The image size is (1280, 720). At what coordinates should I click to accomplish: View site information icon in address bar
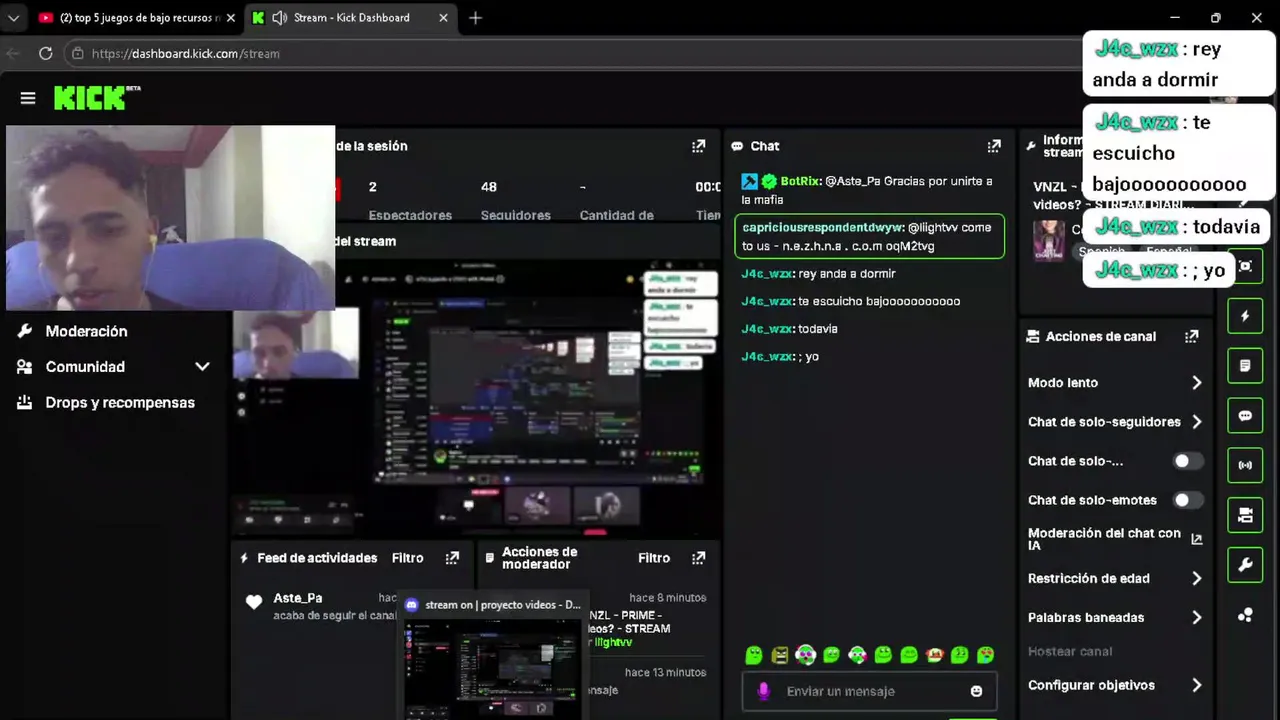click(x=78, y=54)
